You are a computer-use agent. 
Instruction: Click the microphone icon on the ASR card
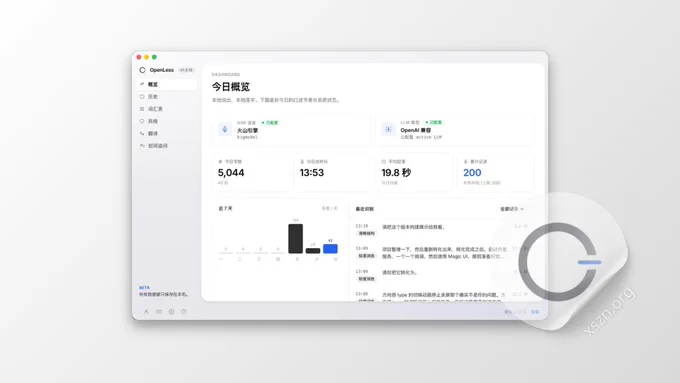point(225,129)
